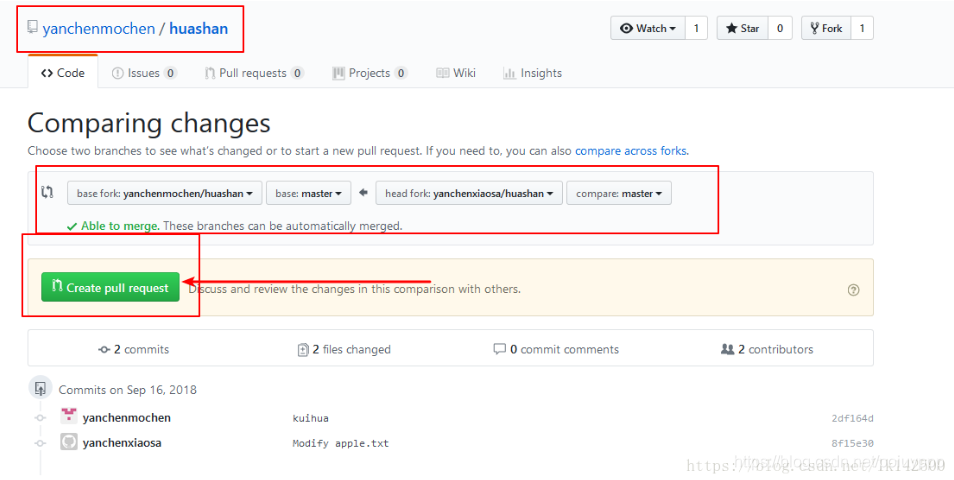The height and width of the screenshot is (480, 954).
Task: Switch to the Code tab
Action: click(63, 73)
